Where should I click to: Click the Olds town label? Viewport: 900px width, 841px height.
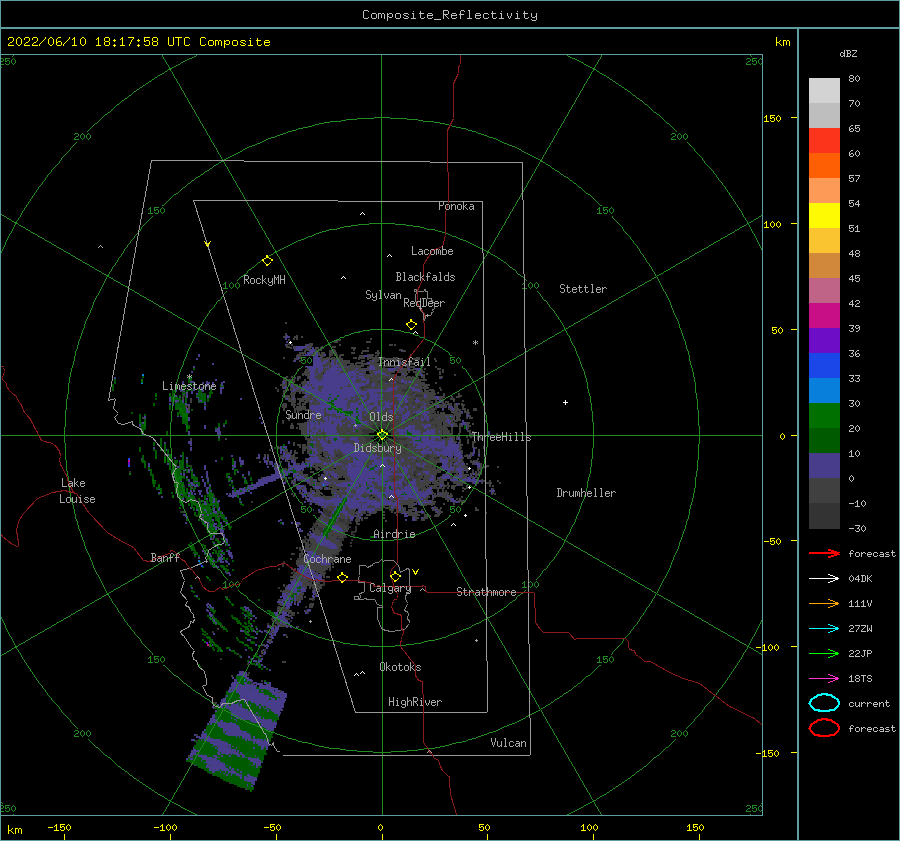pos(381,417)
